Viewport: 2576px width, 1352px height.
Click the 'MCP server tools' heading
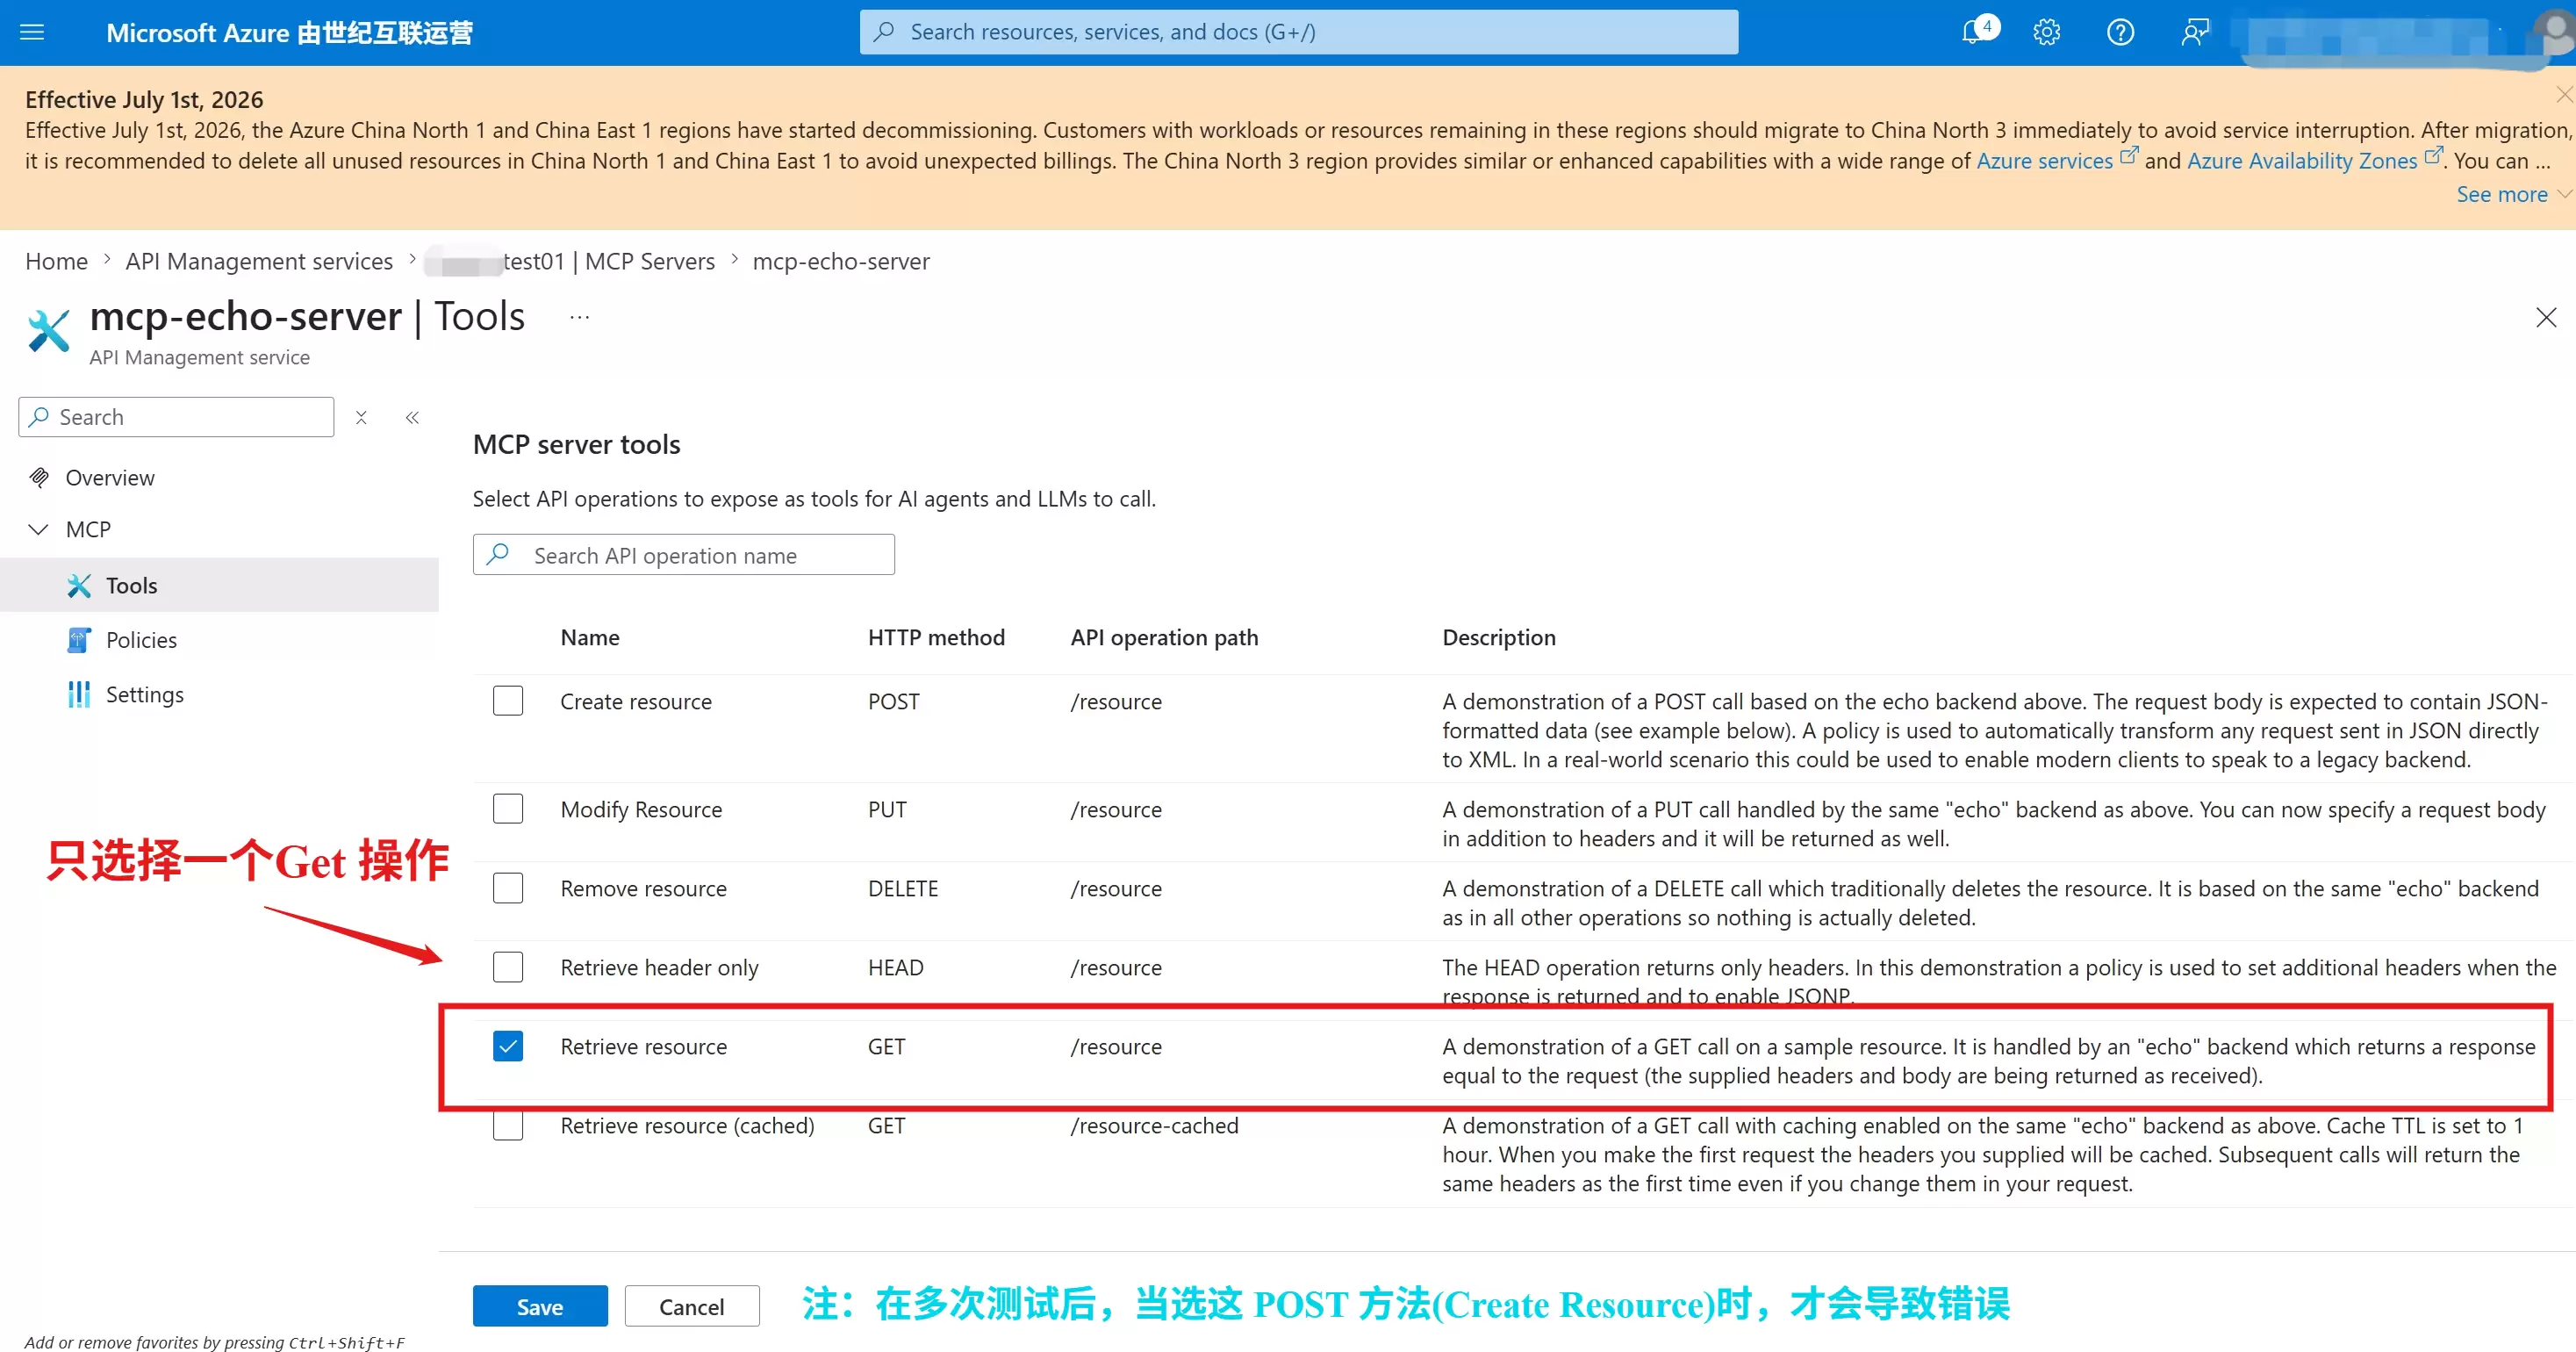click(x=577, y=444)
